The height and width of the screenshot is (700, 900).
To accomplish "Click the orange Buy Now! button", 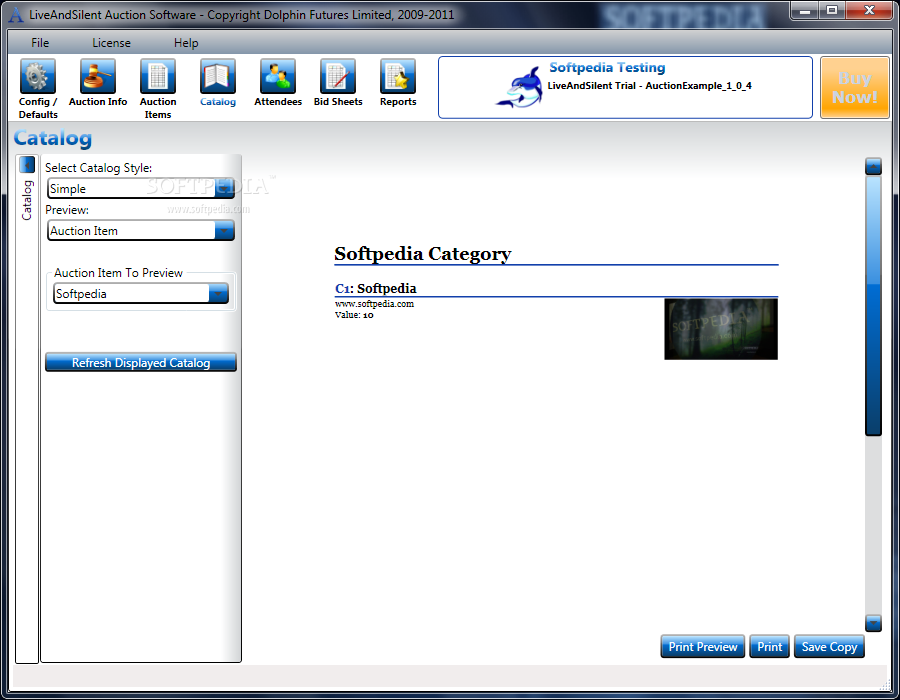I will [x=855, y=88].
